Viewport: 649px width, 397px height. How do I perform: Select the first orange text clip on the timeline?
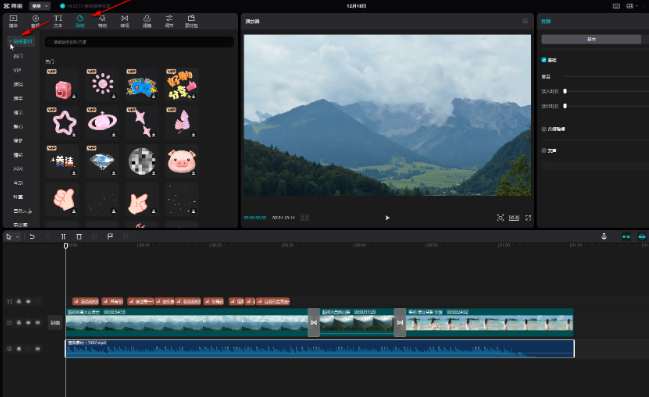(86, 301)
